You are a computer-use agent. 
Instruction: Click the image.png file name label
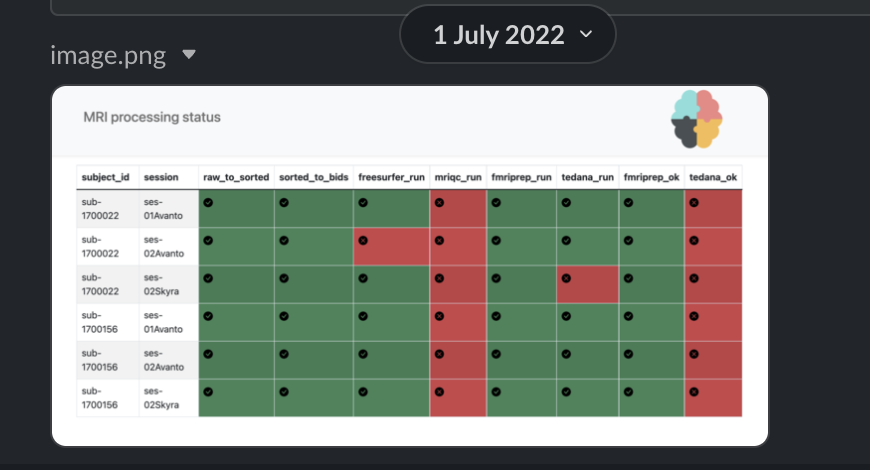pyautogui.click(x=110, y=55)
